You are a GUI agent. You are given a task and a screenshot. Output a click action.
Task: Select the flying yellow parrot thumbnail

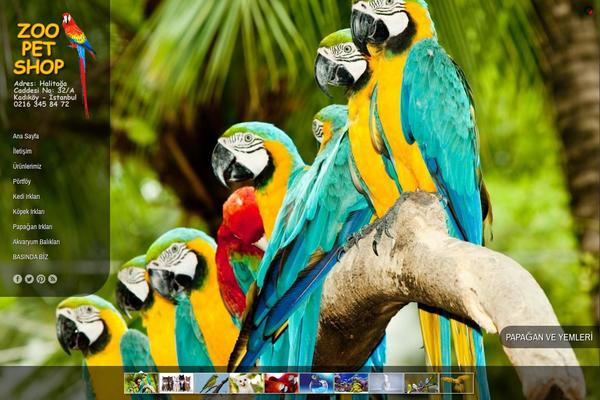coord(457,383)
